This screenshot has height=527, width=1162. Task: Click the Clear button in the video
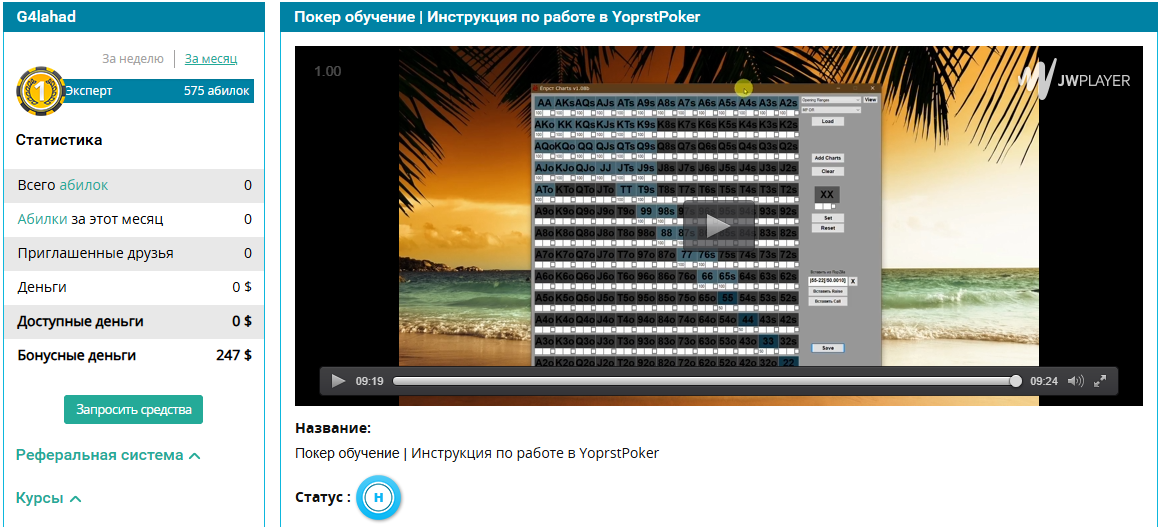click(828, 171)
